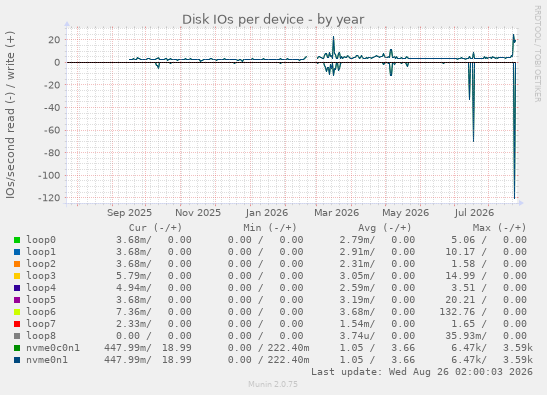Click loop7 average value 1.54m

[x=357, y=323]
